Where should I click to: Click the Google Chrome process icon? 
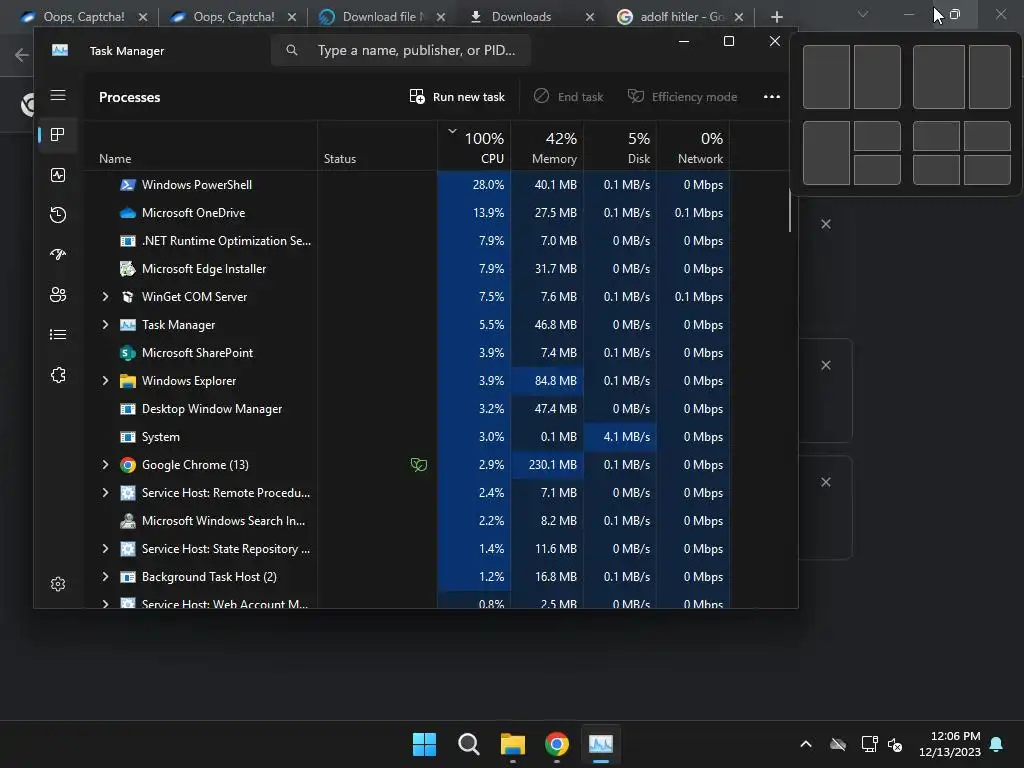pyautogui.click(x=128, y=465)
